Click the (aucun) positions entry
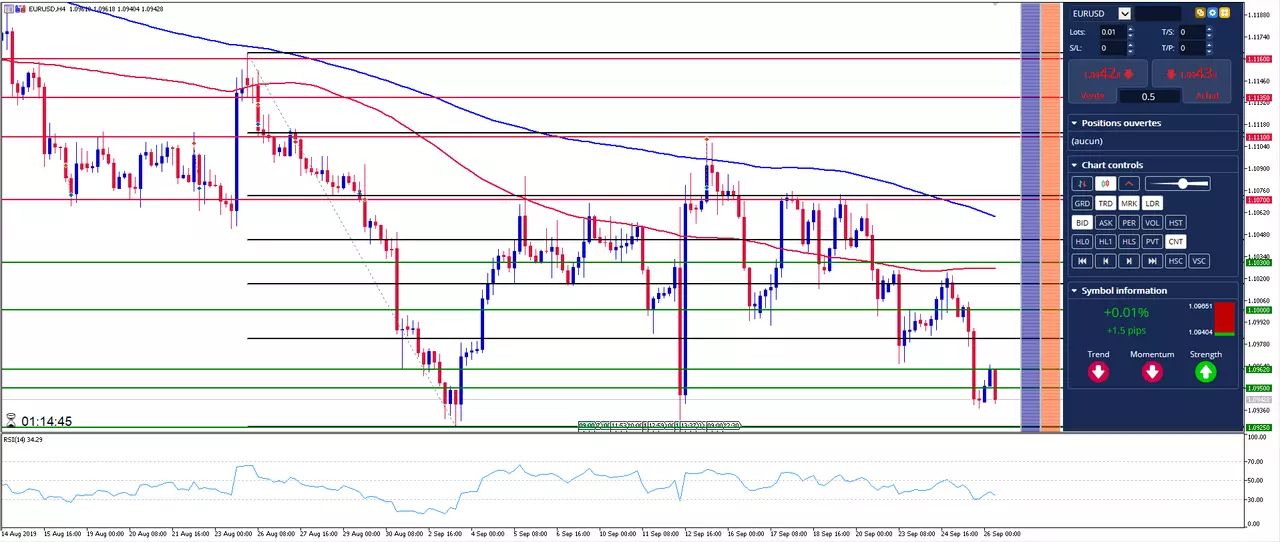This screenshot has height=542, width=1280. click(x=1087, y=142)
